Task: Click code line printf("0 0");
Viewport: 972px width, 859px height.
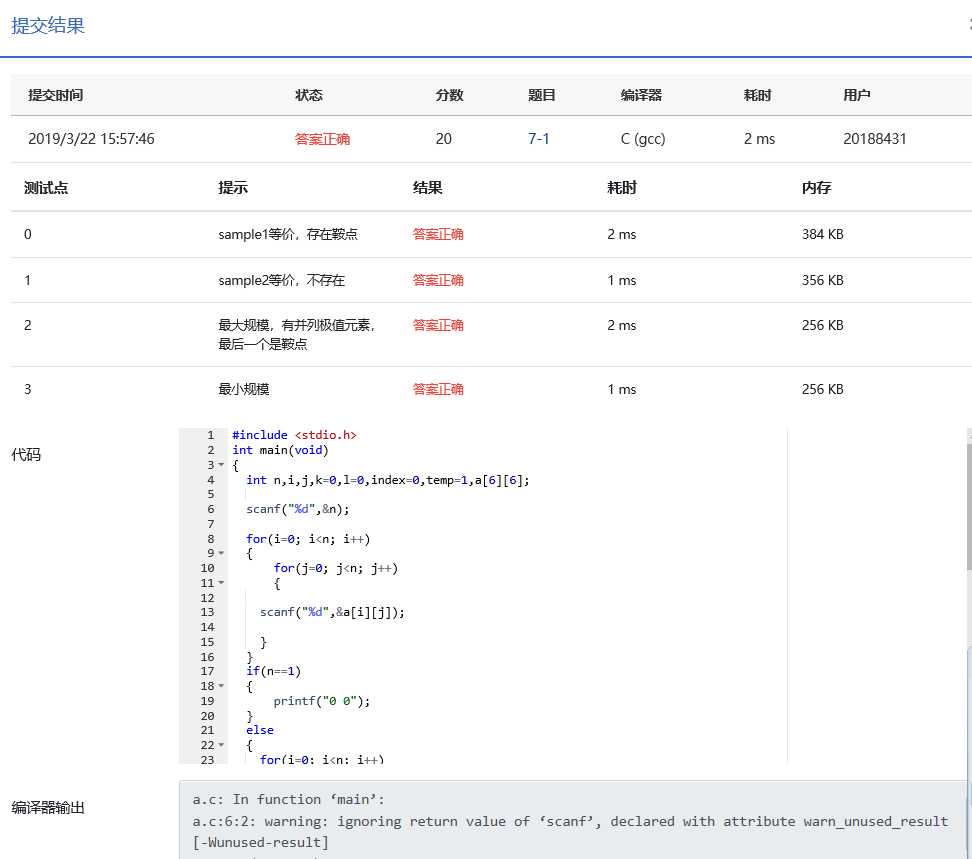Action: (322, 701)
